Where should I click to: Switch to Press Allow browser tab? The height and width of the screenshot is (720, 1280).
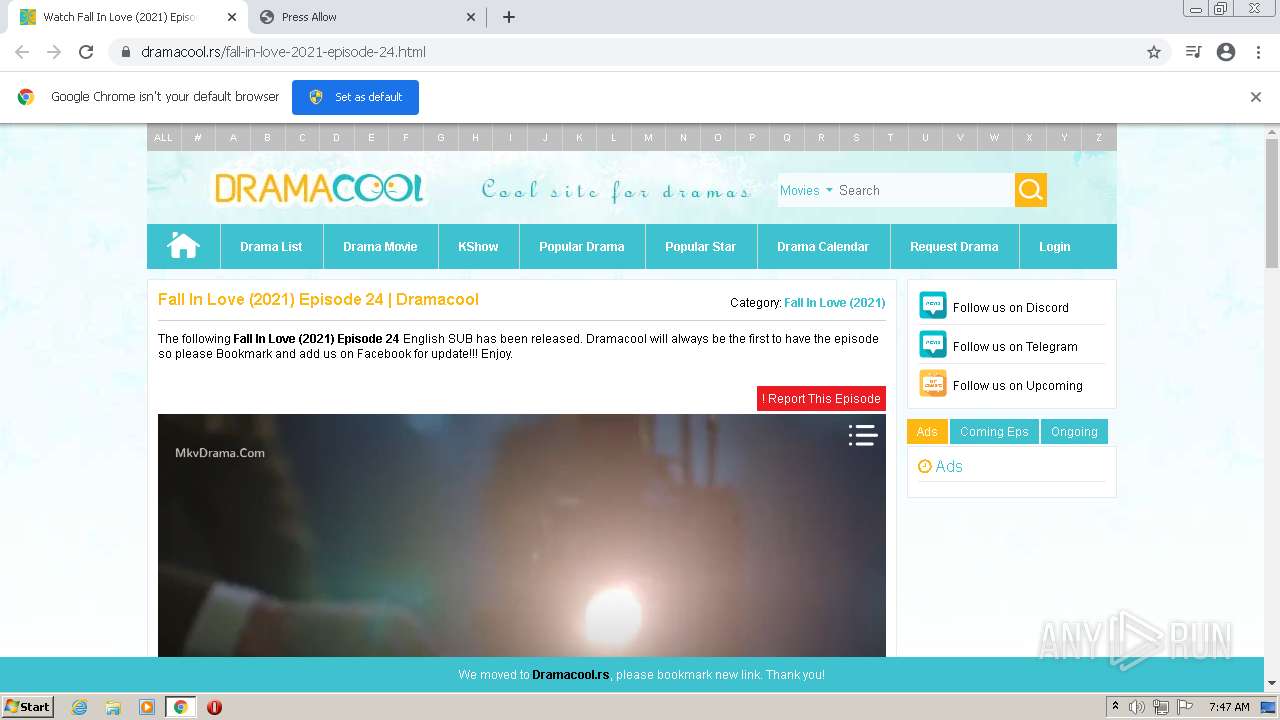coord(366,17)
